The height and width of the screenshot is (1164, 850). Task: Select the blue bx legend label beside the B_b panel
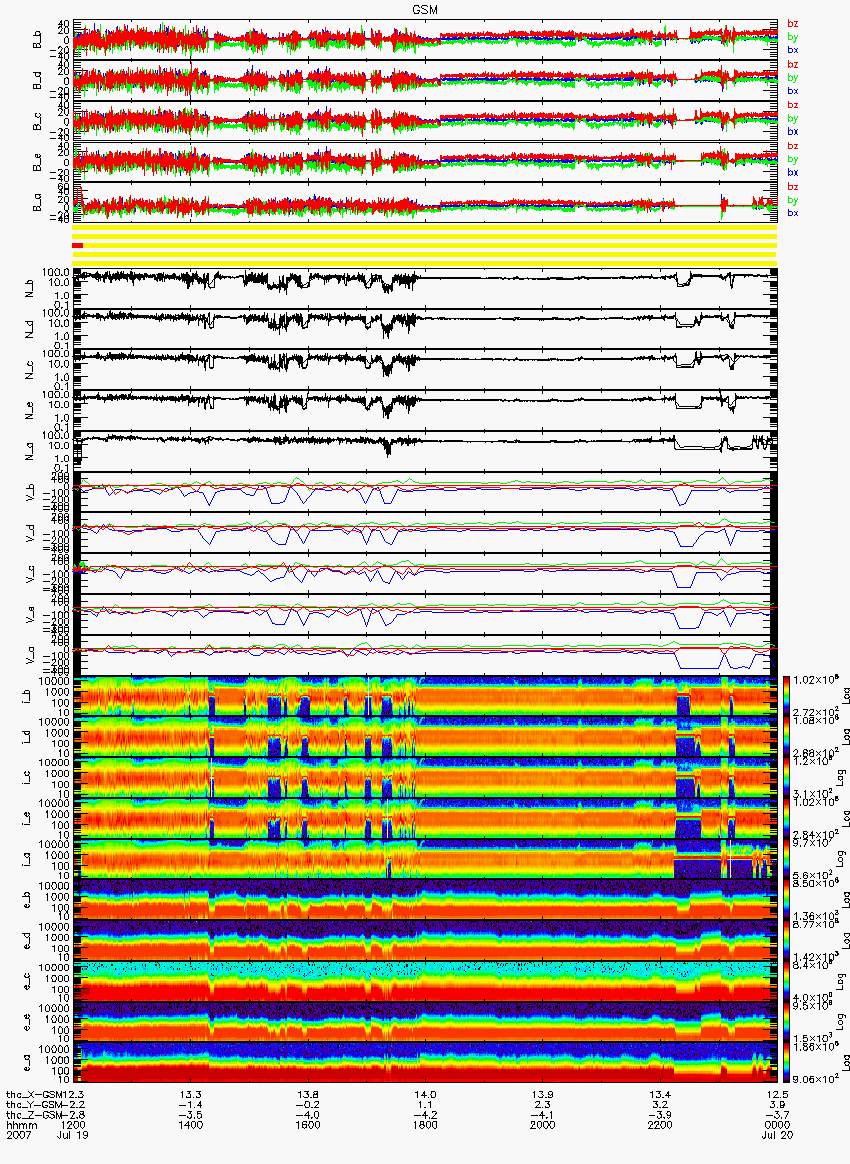pos(793,50)
